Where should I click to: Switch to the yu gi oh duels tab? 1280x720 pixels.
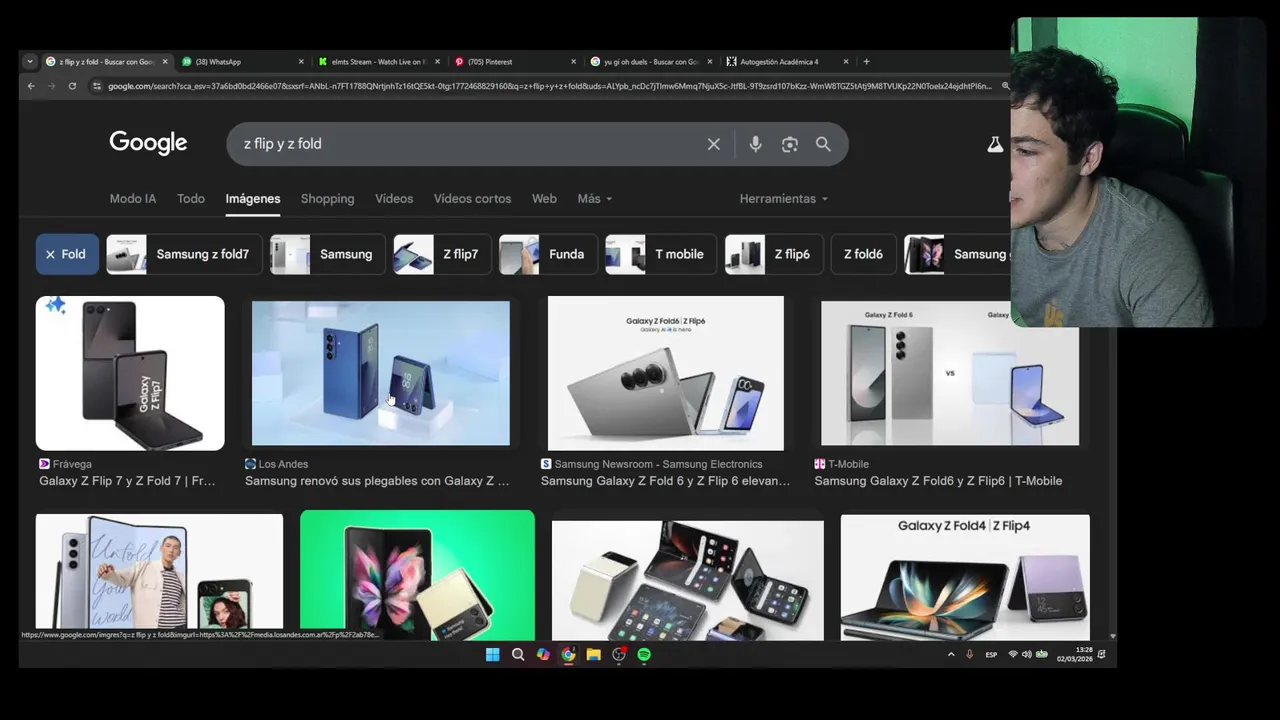[651, 62]
